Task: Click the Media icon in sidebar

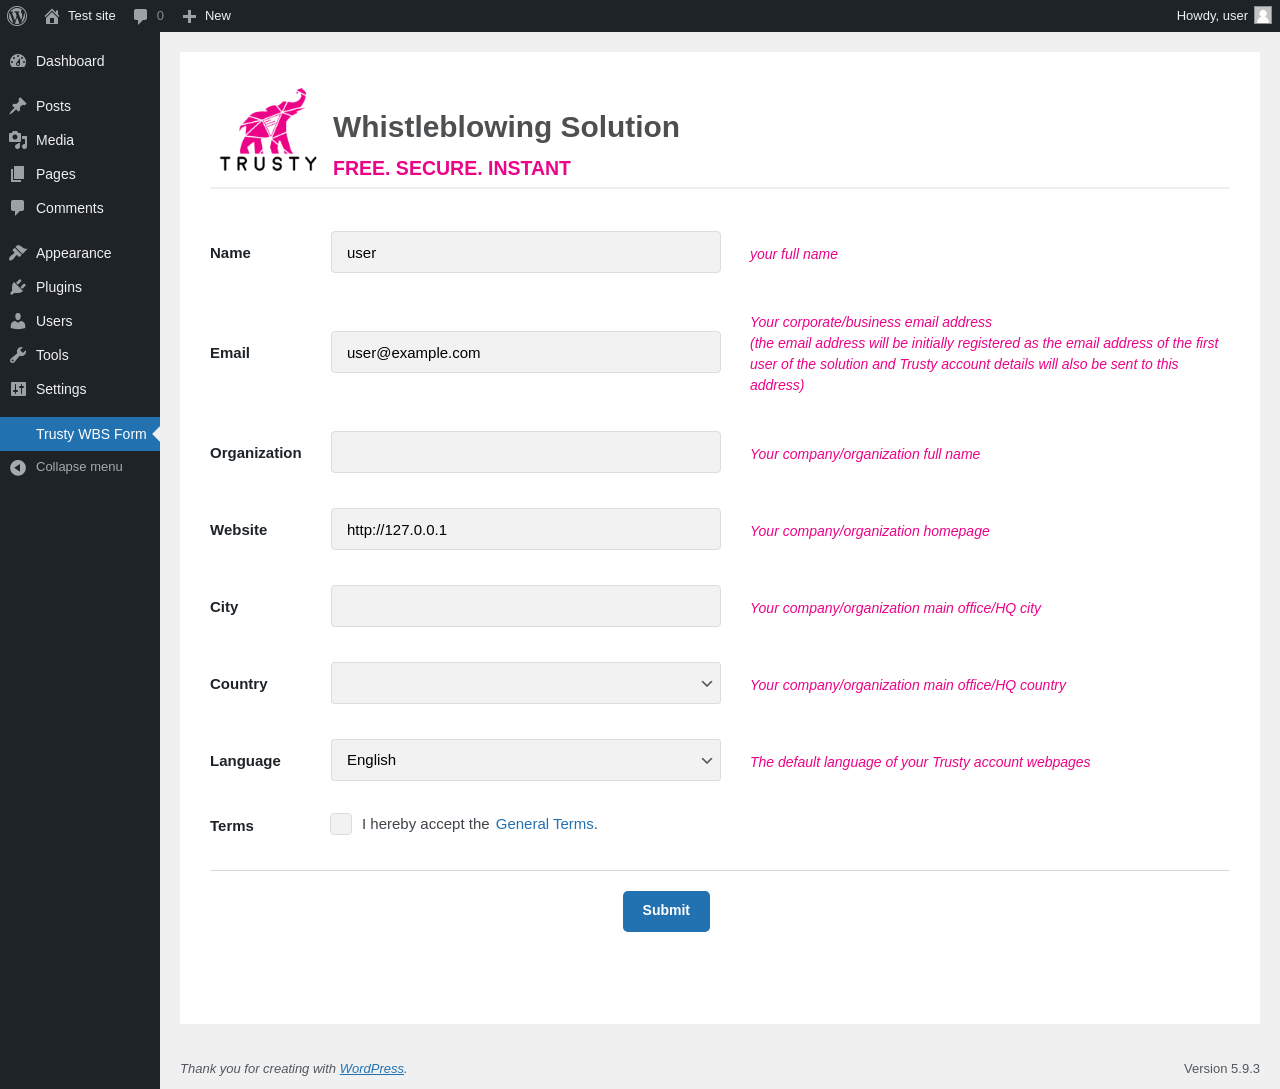Action: pos(18,140)
